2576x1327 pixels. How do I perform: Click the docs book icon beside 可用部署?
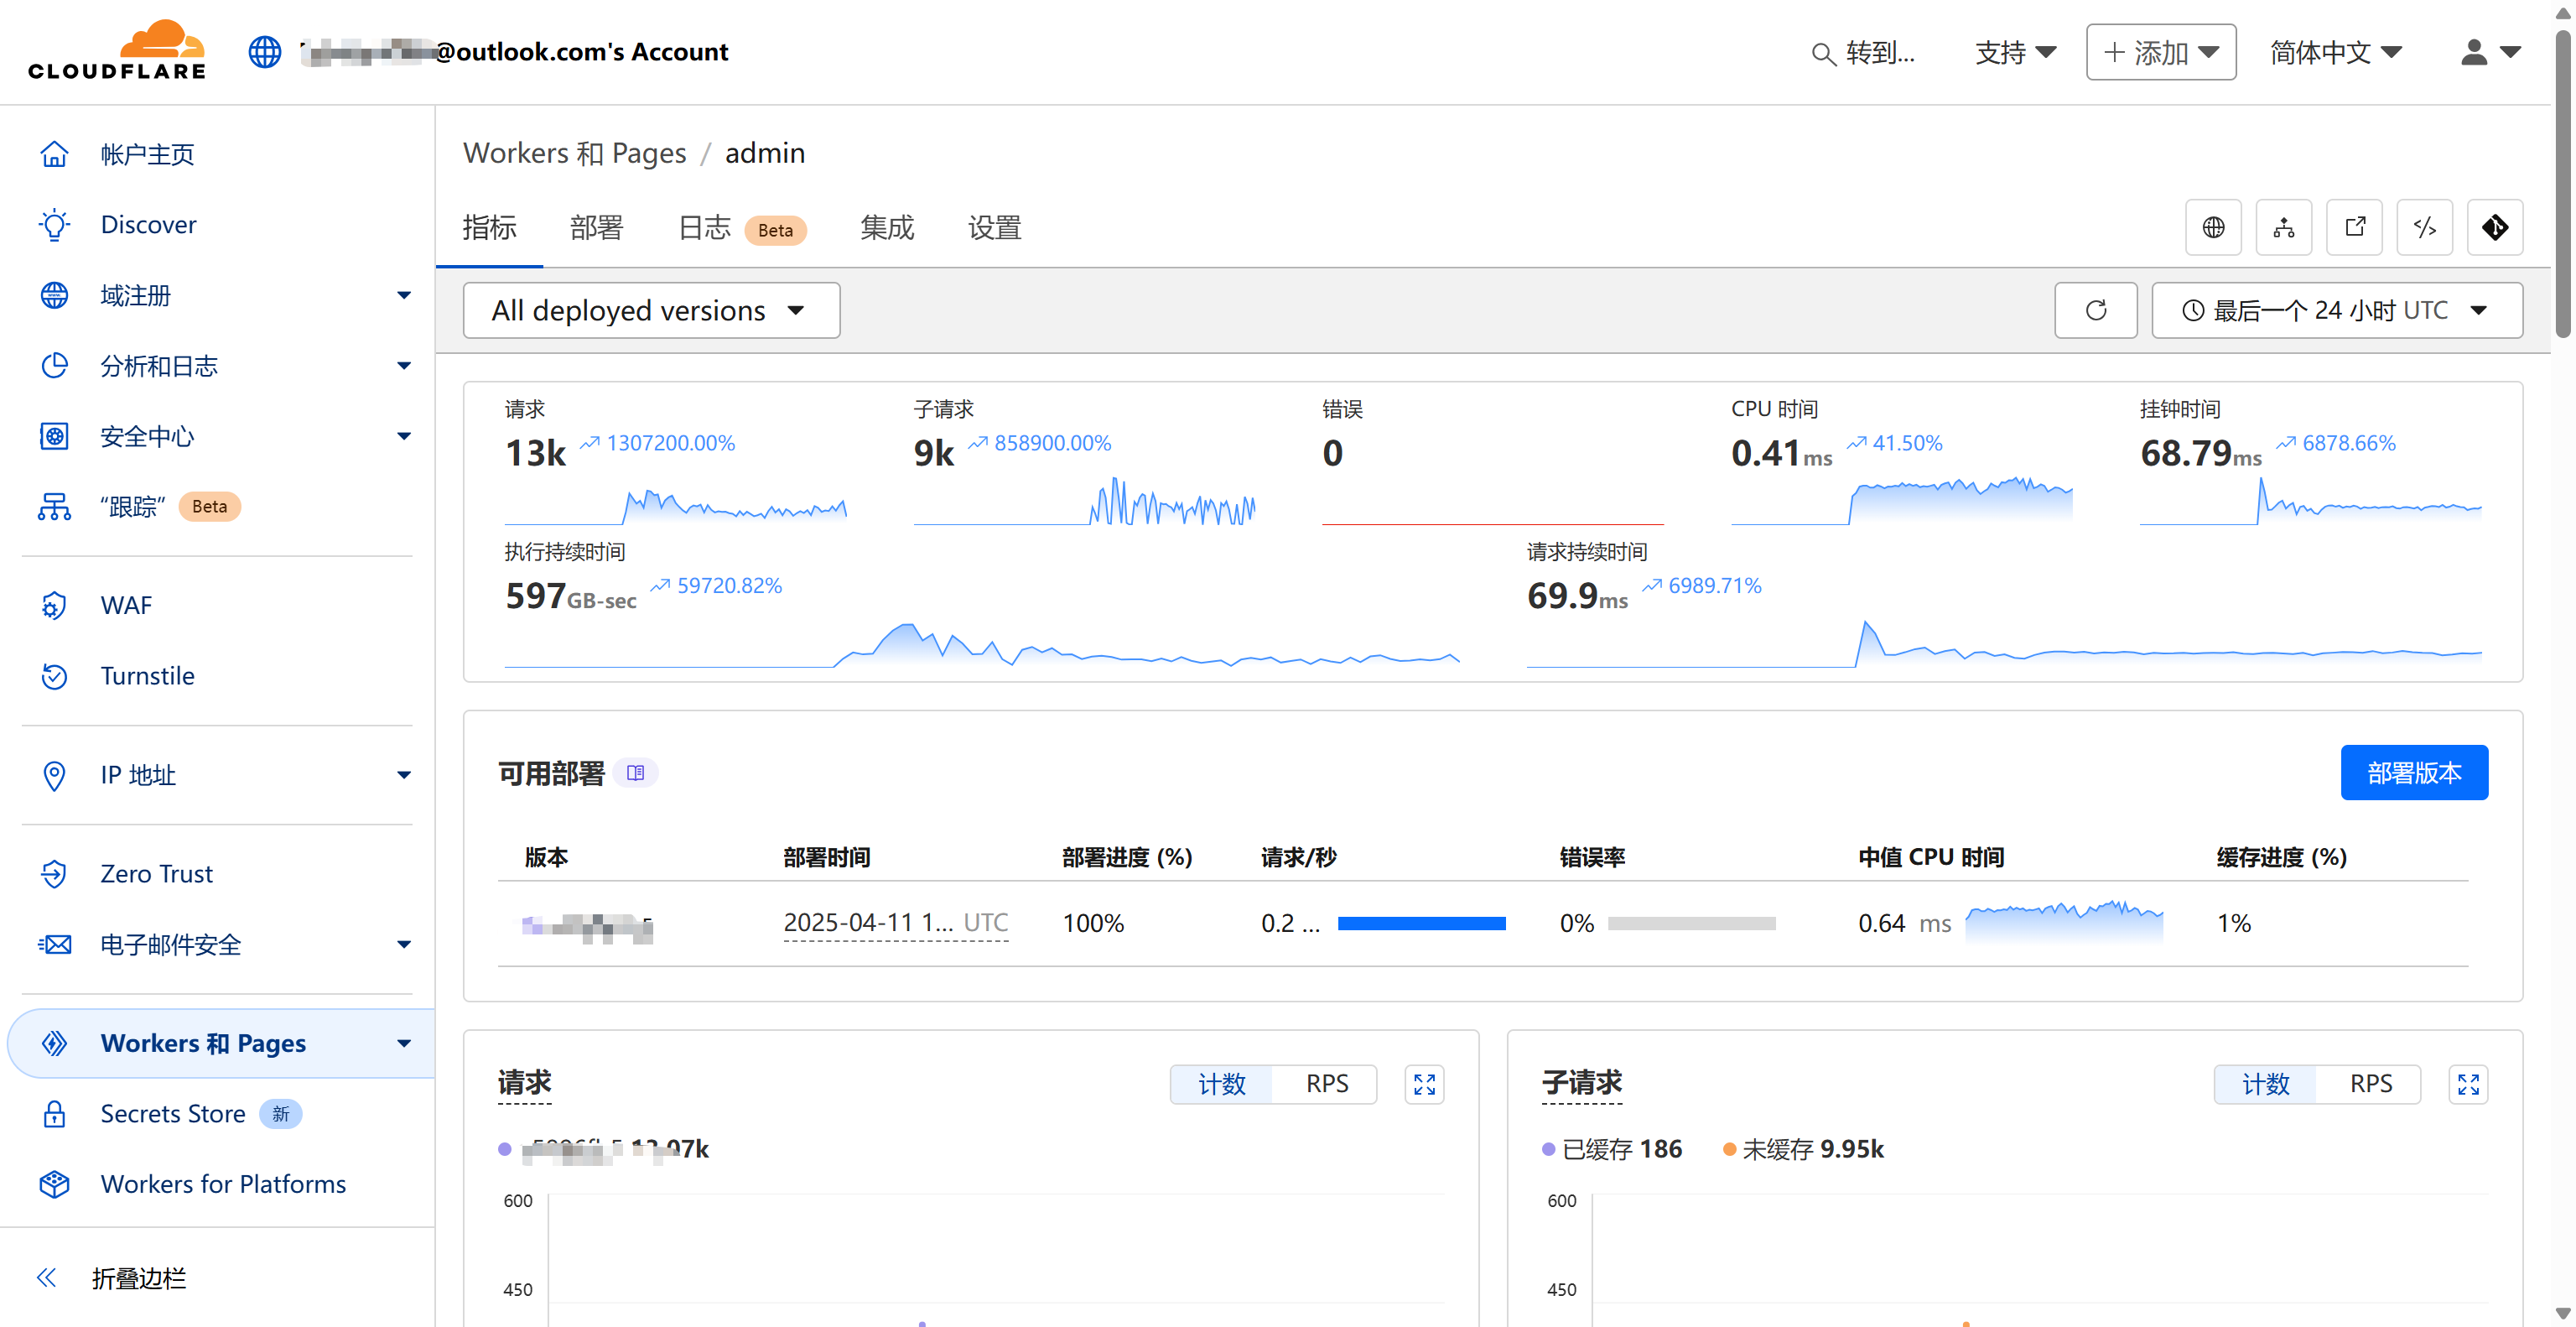pyautogui.click(x=635, y=773)
